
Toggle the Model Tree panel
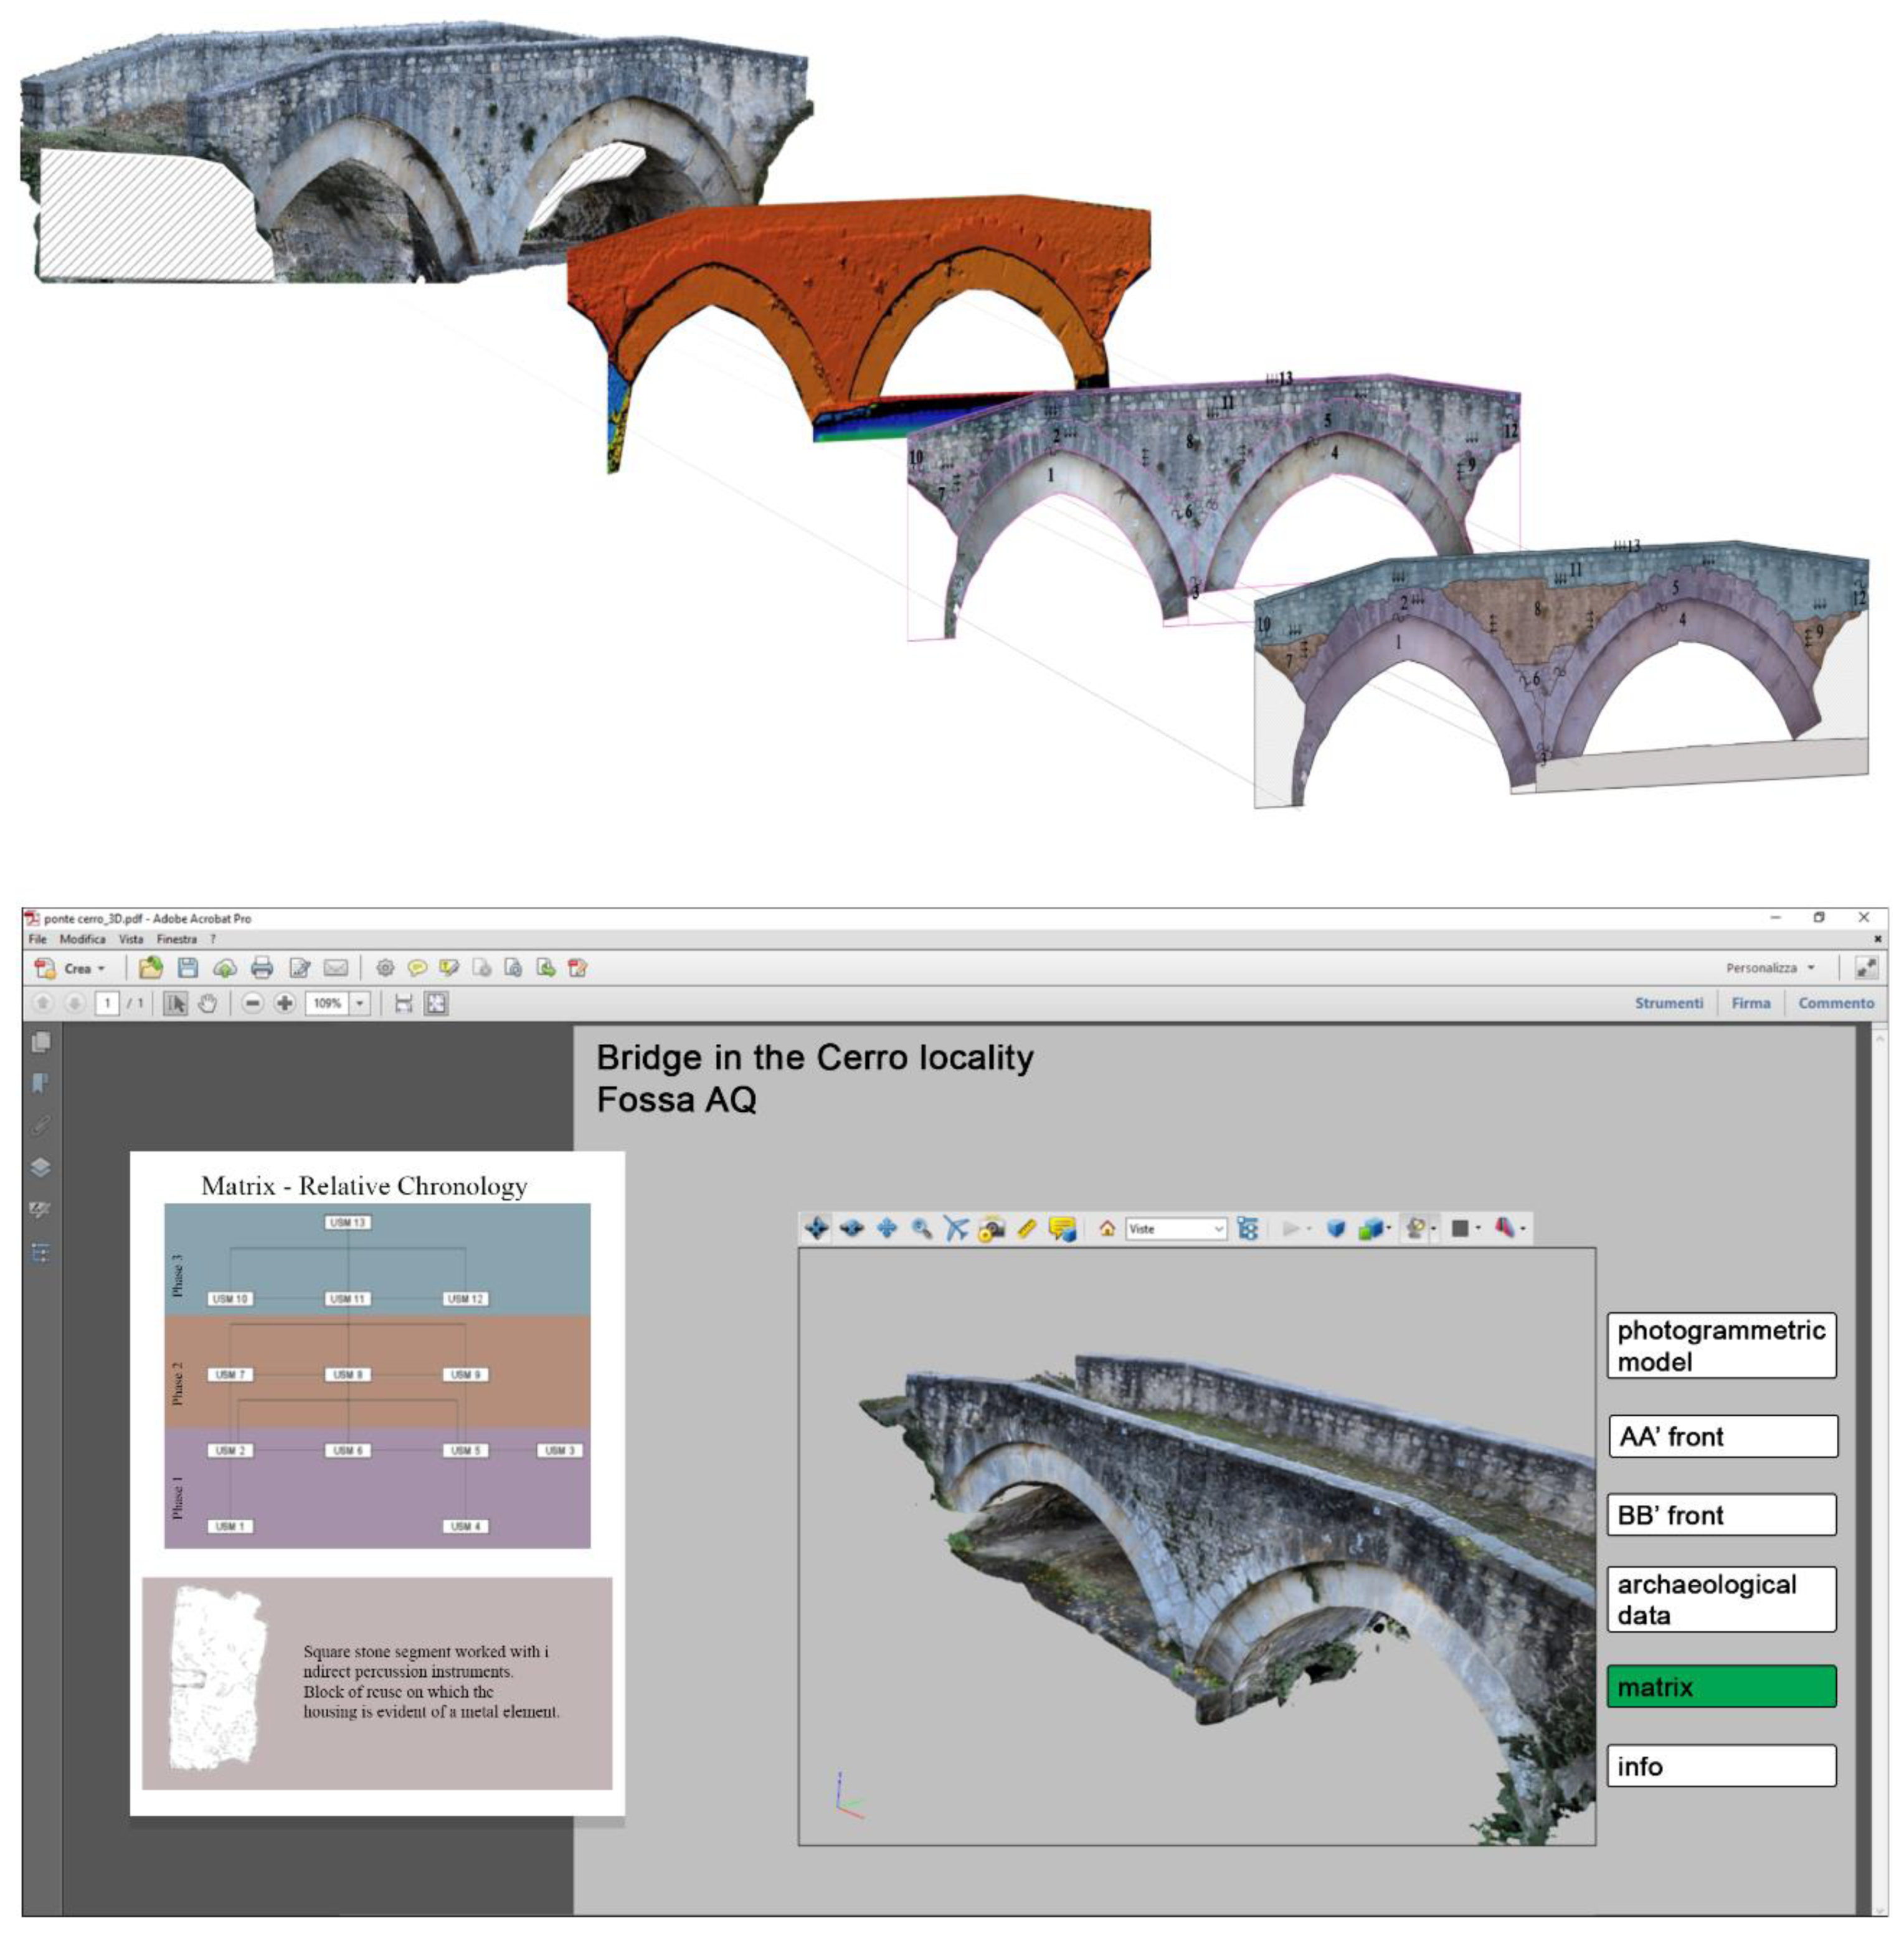tap(1247, 1228)
